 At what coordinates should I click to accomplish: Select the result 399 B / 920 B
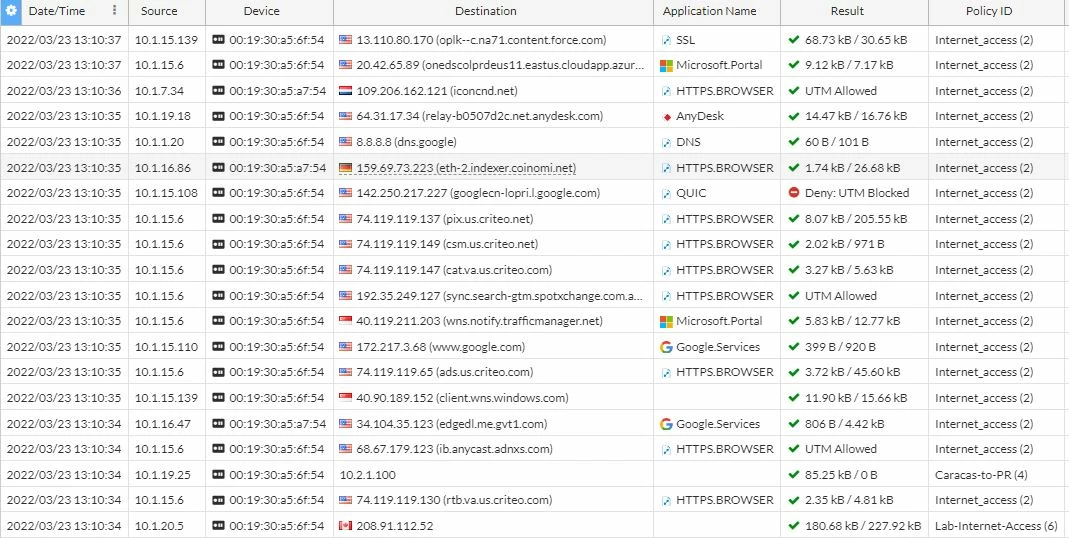pos(840,347)
